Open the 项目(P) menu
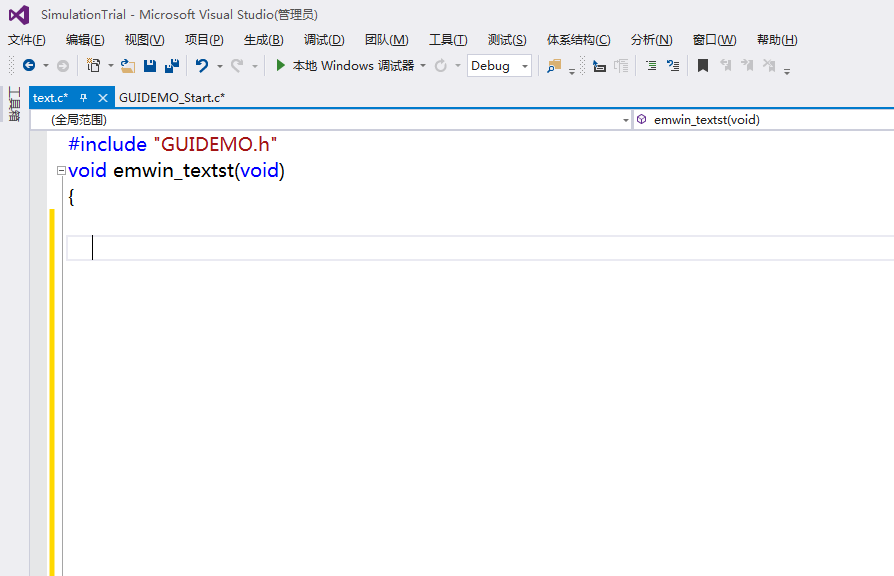 pyautogui.click(x=204, y=40)
